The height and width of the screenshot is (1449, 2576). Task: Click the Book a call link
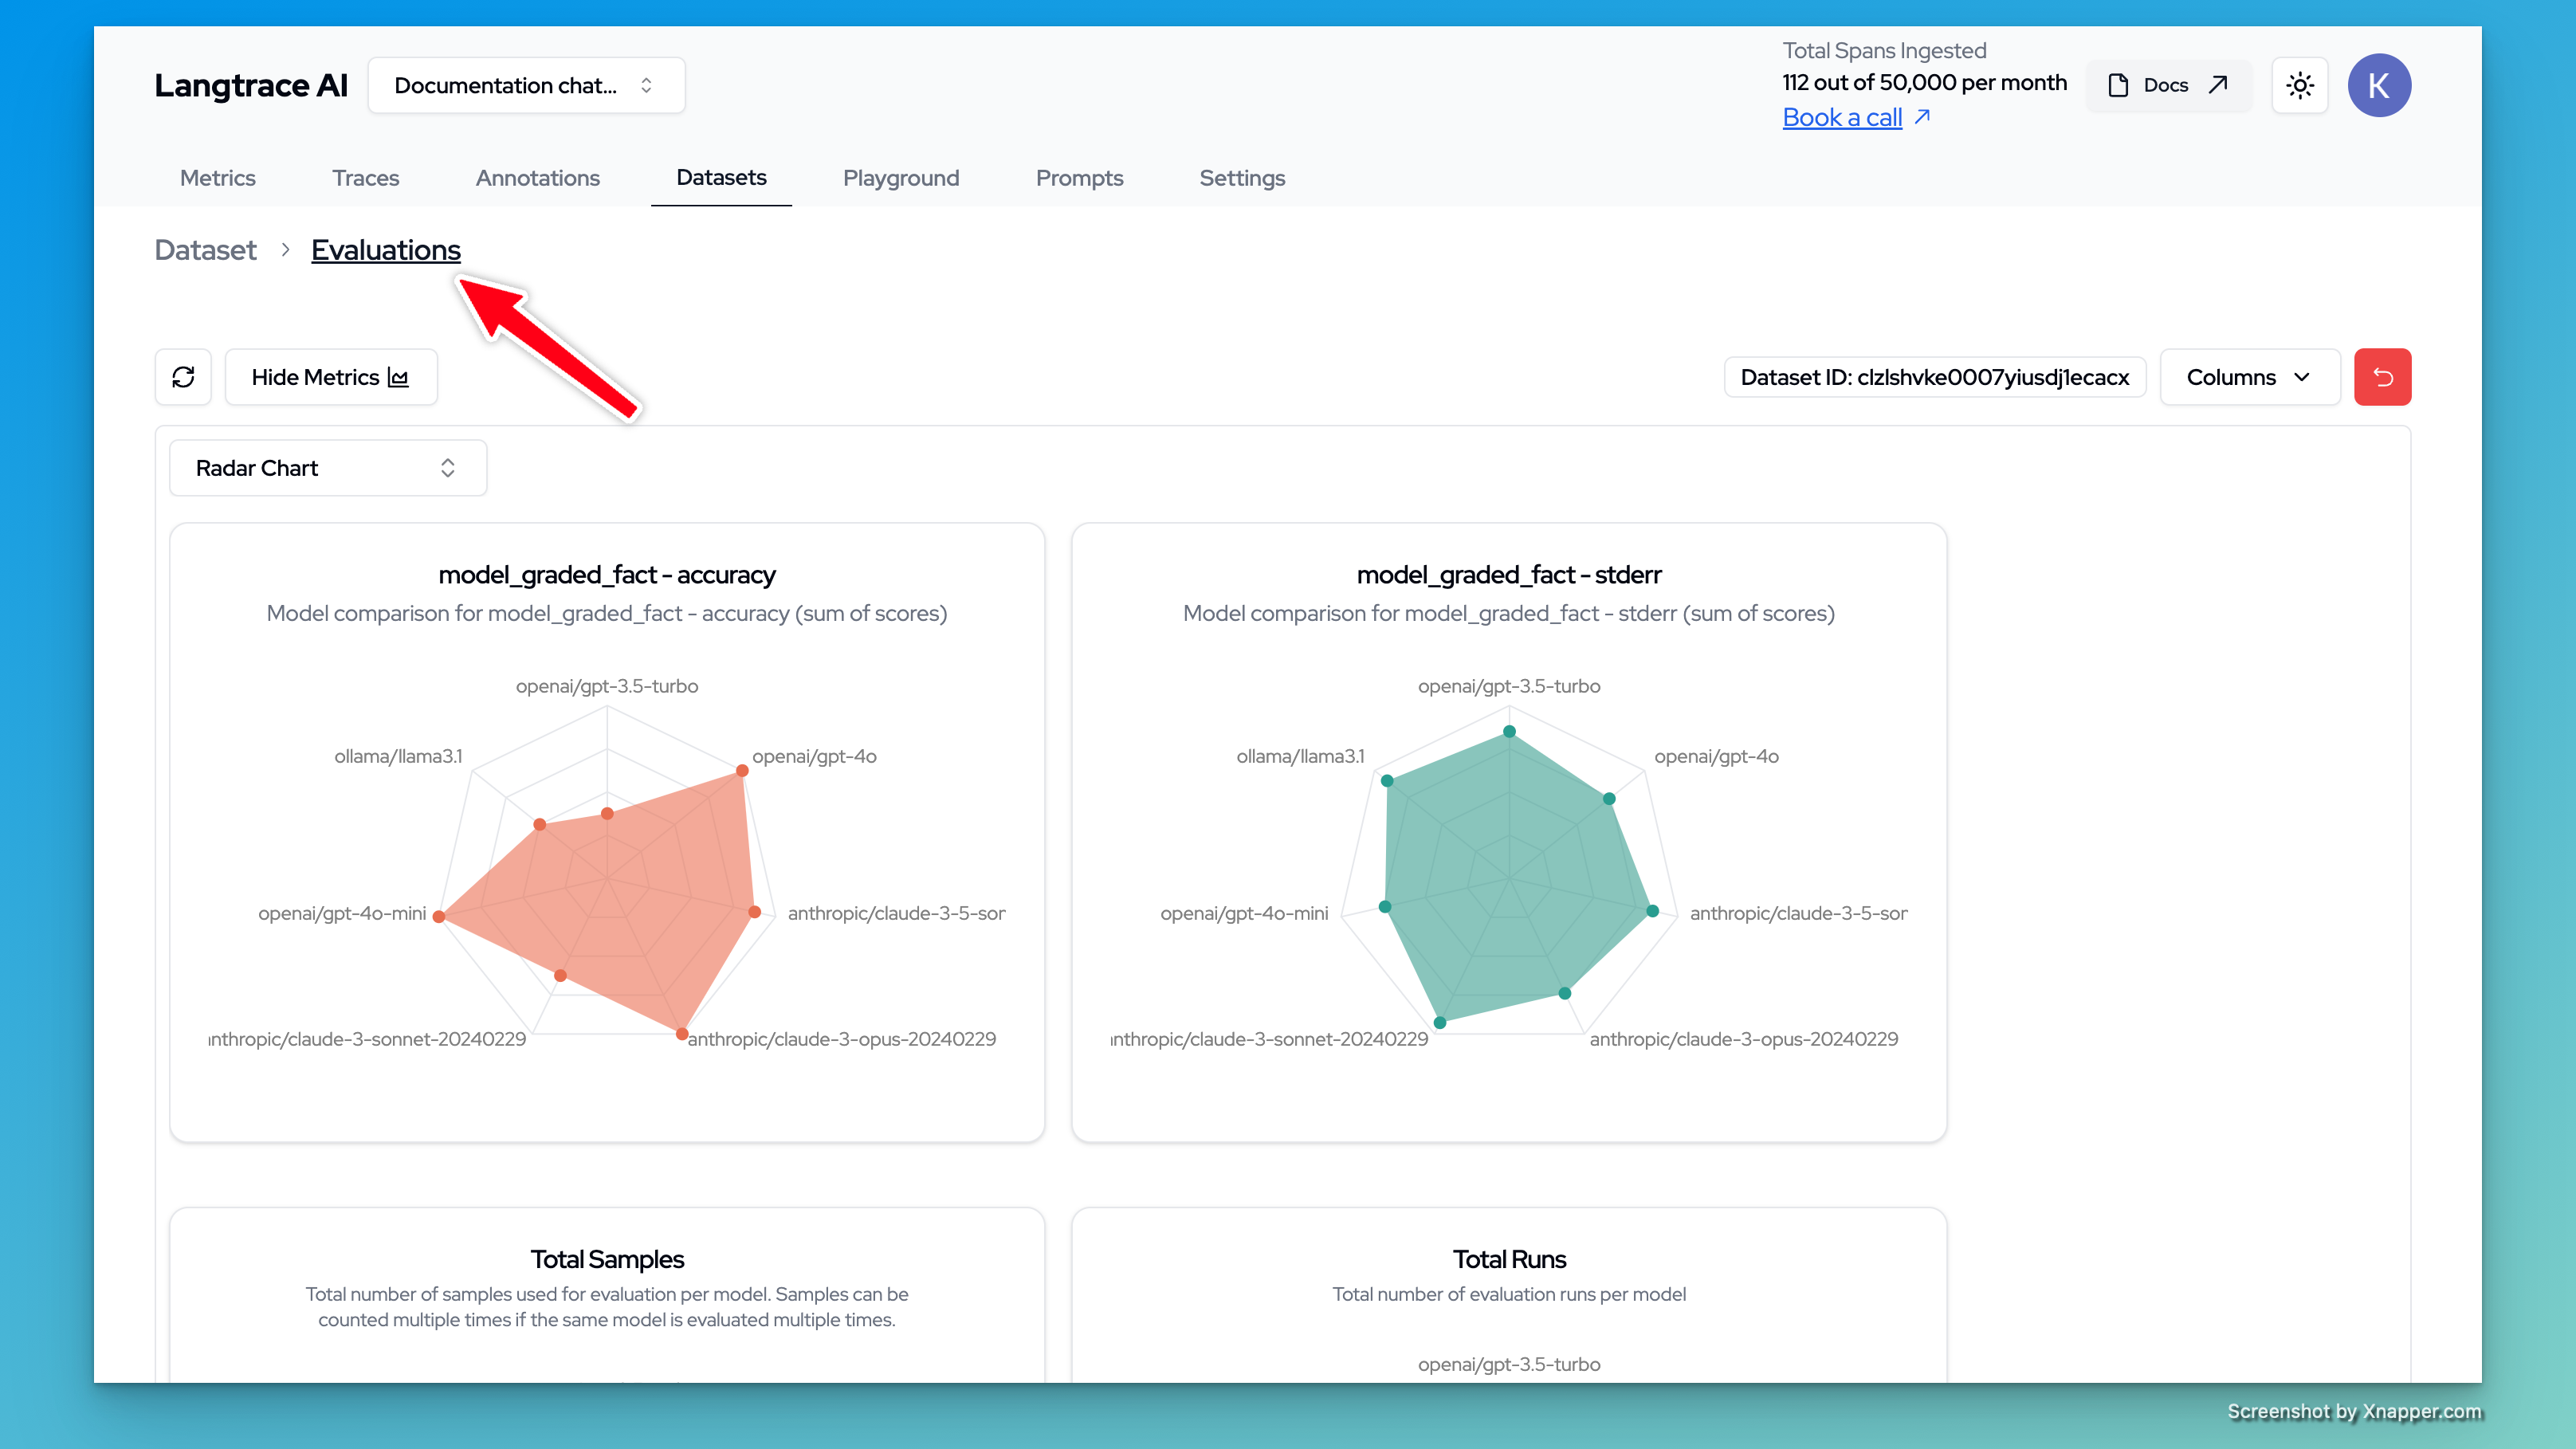[1842, 117]
